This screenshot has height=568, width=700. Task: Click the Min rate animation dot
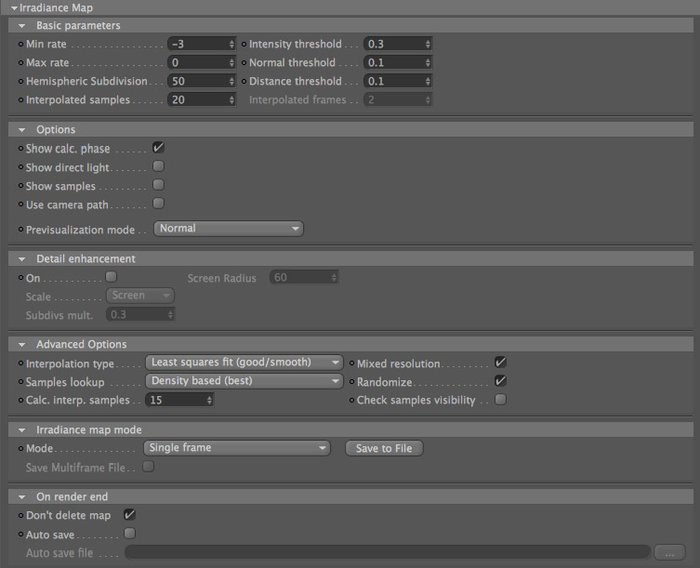click(x=21, y=44)
